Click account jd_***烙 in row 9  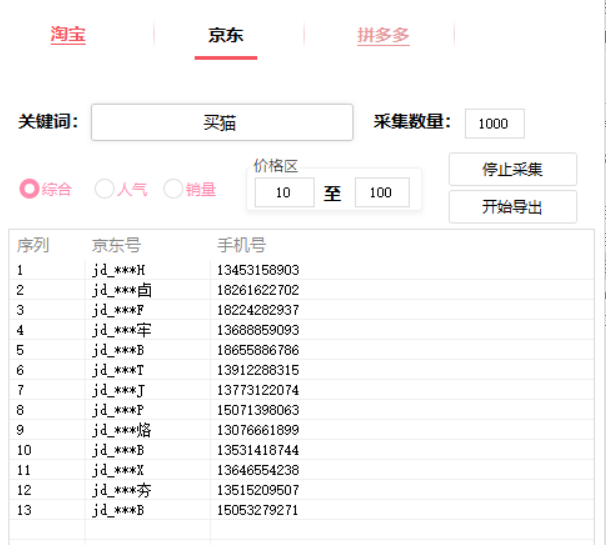(x=122, y=430)
